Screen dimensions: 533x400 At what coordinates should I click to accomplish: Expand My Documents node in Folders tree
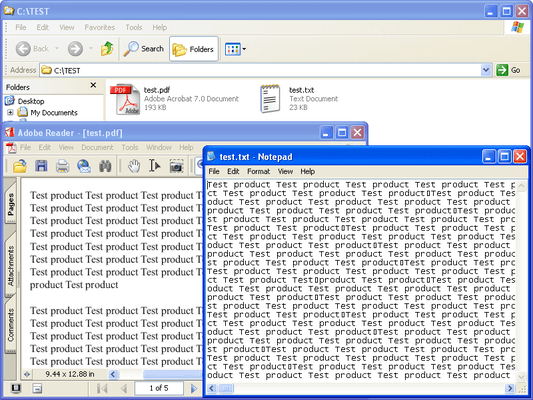click(10, 112)
